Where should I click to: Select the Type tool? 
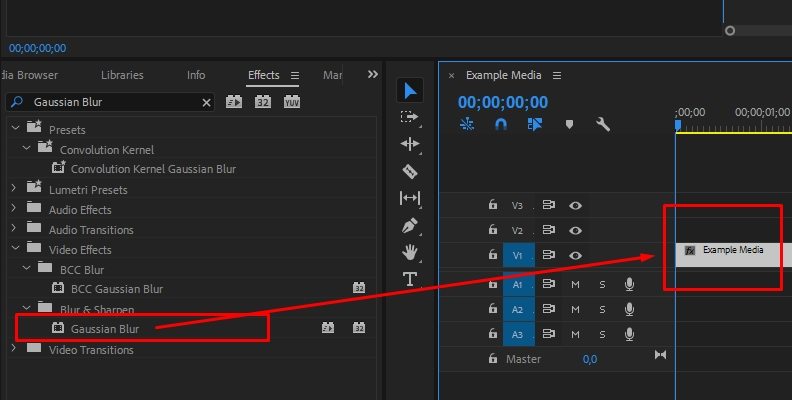pyautogui.click(x=410, y=279)
